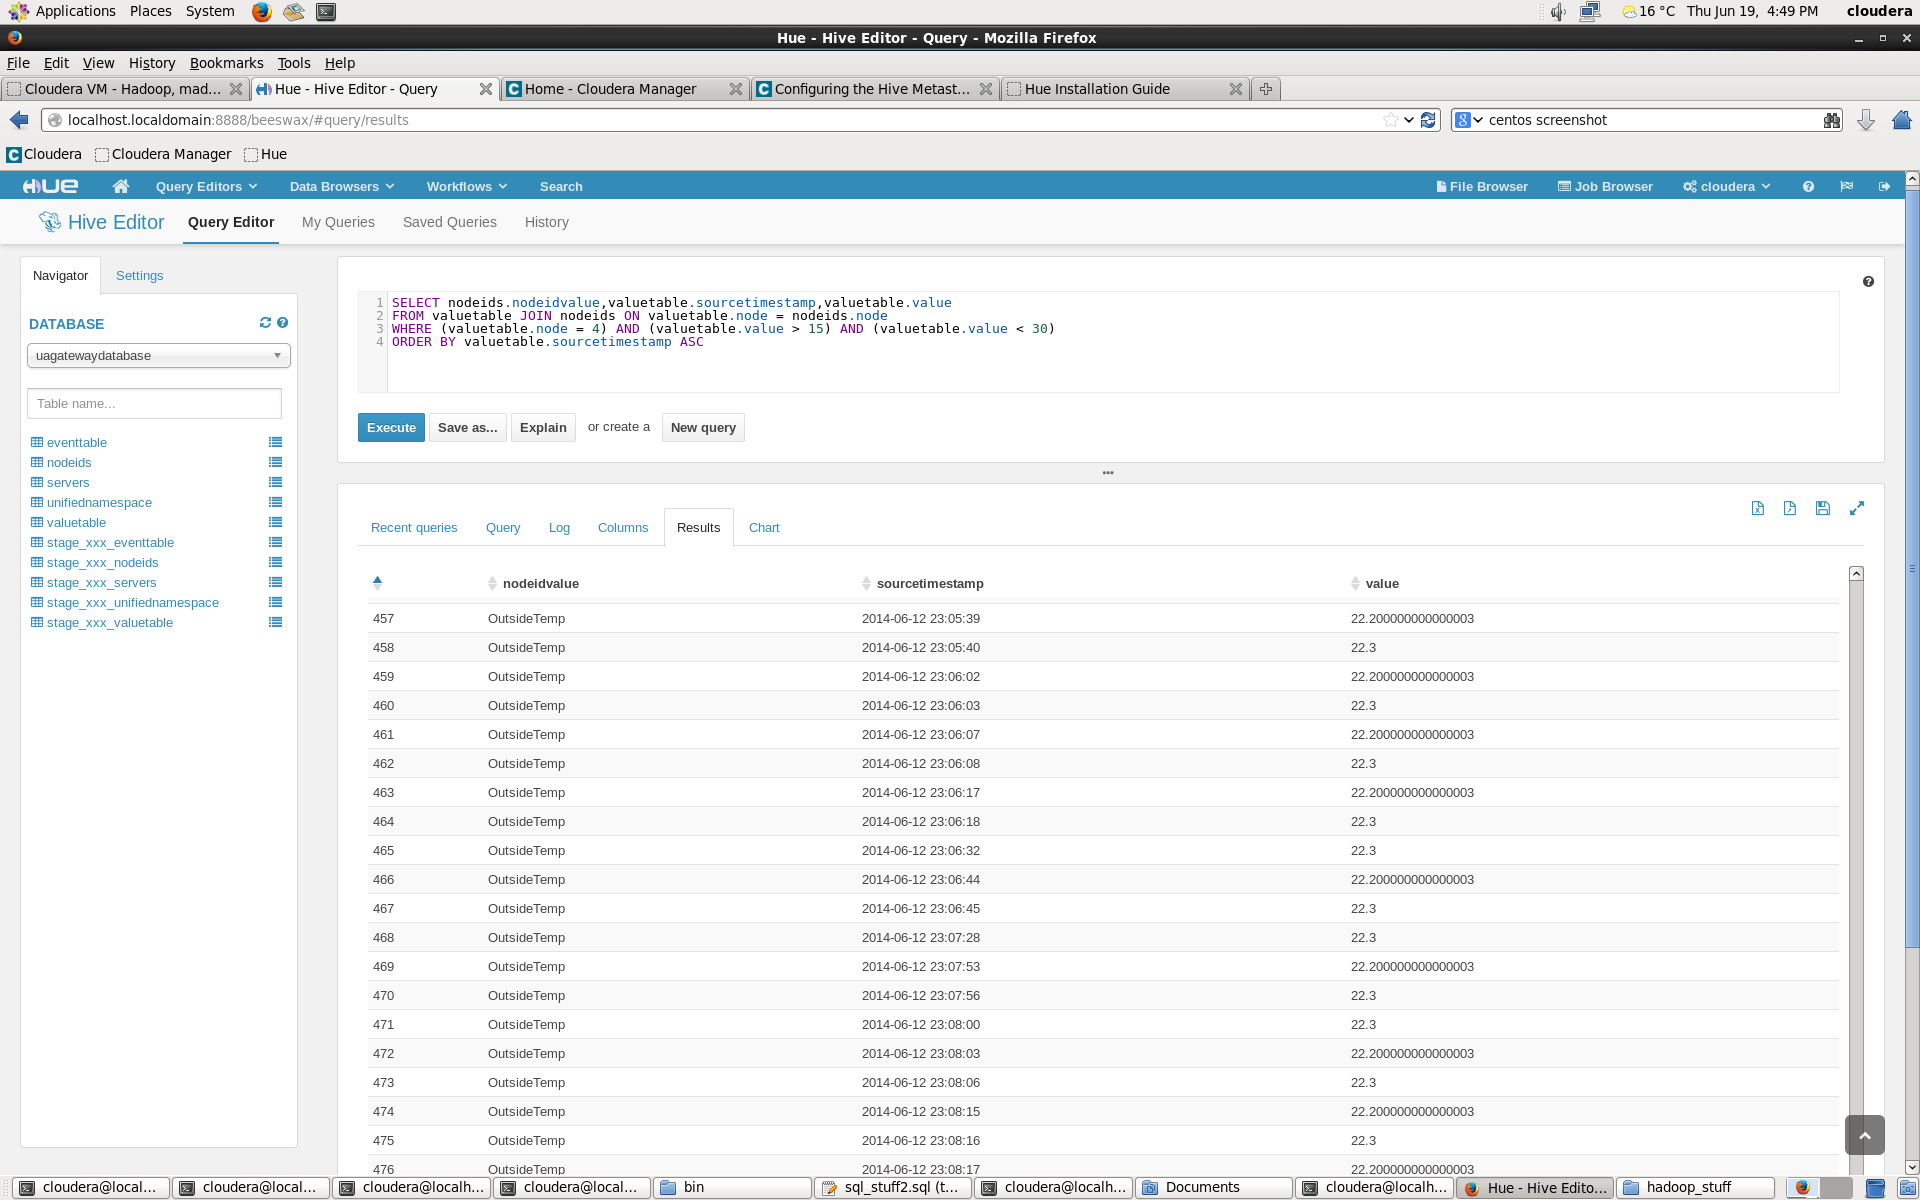The width and height of the screenshot is (1920, 1200).
Task: Switch to Log tab
Action: [x=559, y=528]
